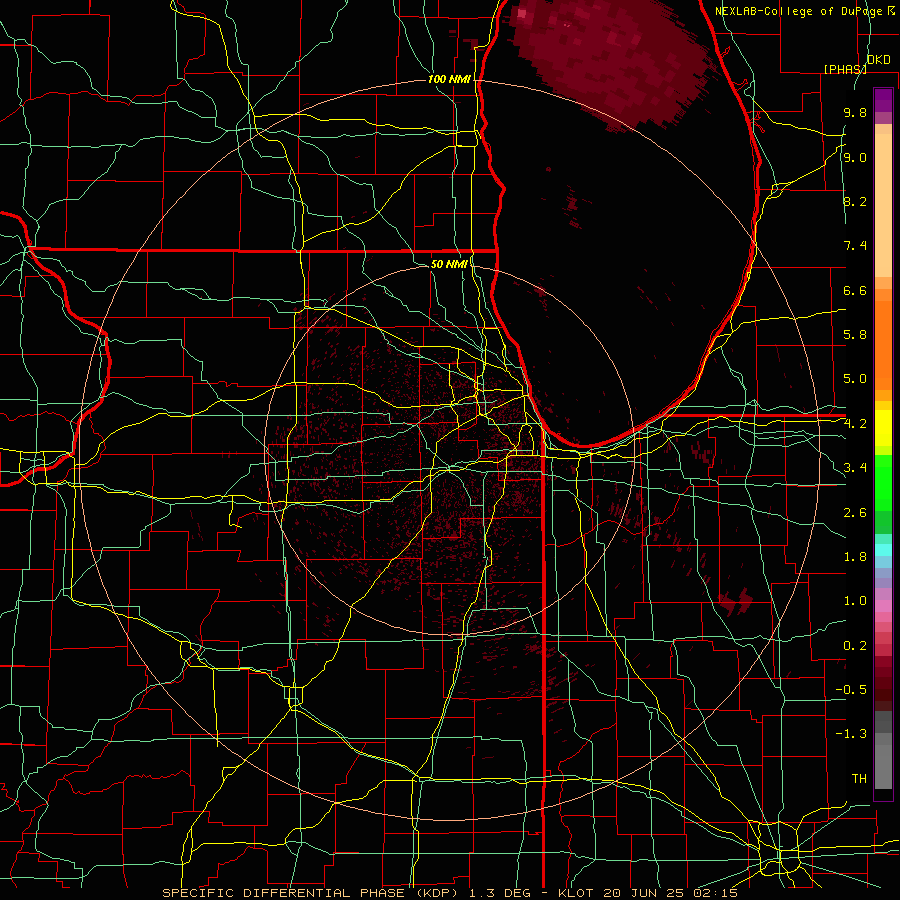Click the -0.5 scale label

pos(851,690)
